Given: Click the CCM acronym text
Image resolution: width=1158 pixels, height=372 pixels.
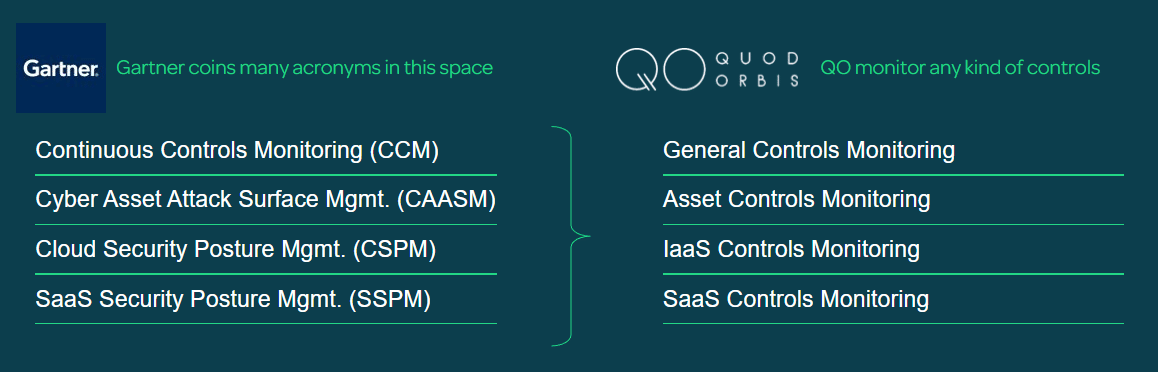Looking at the screenshot, I should (404, 151).
